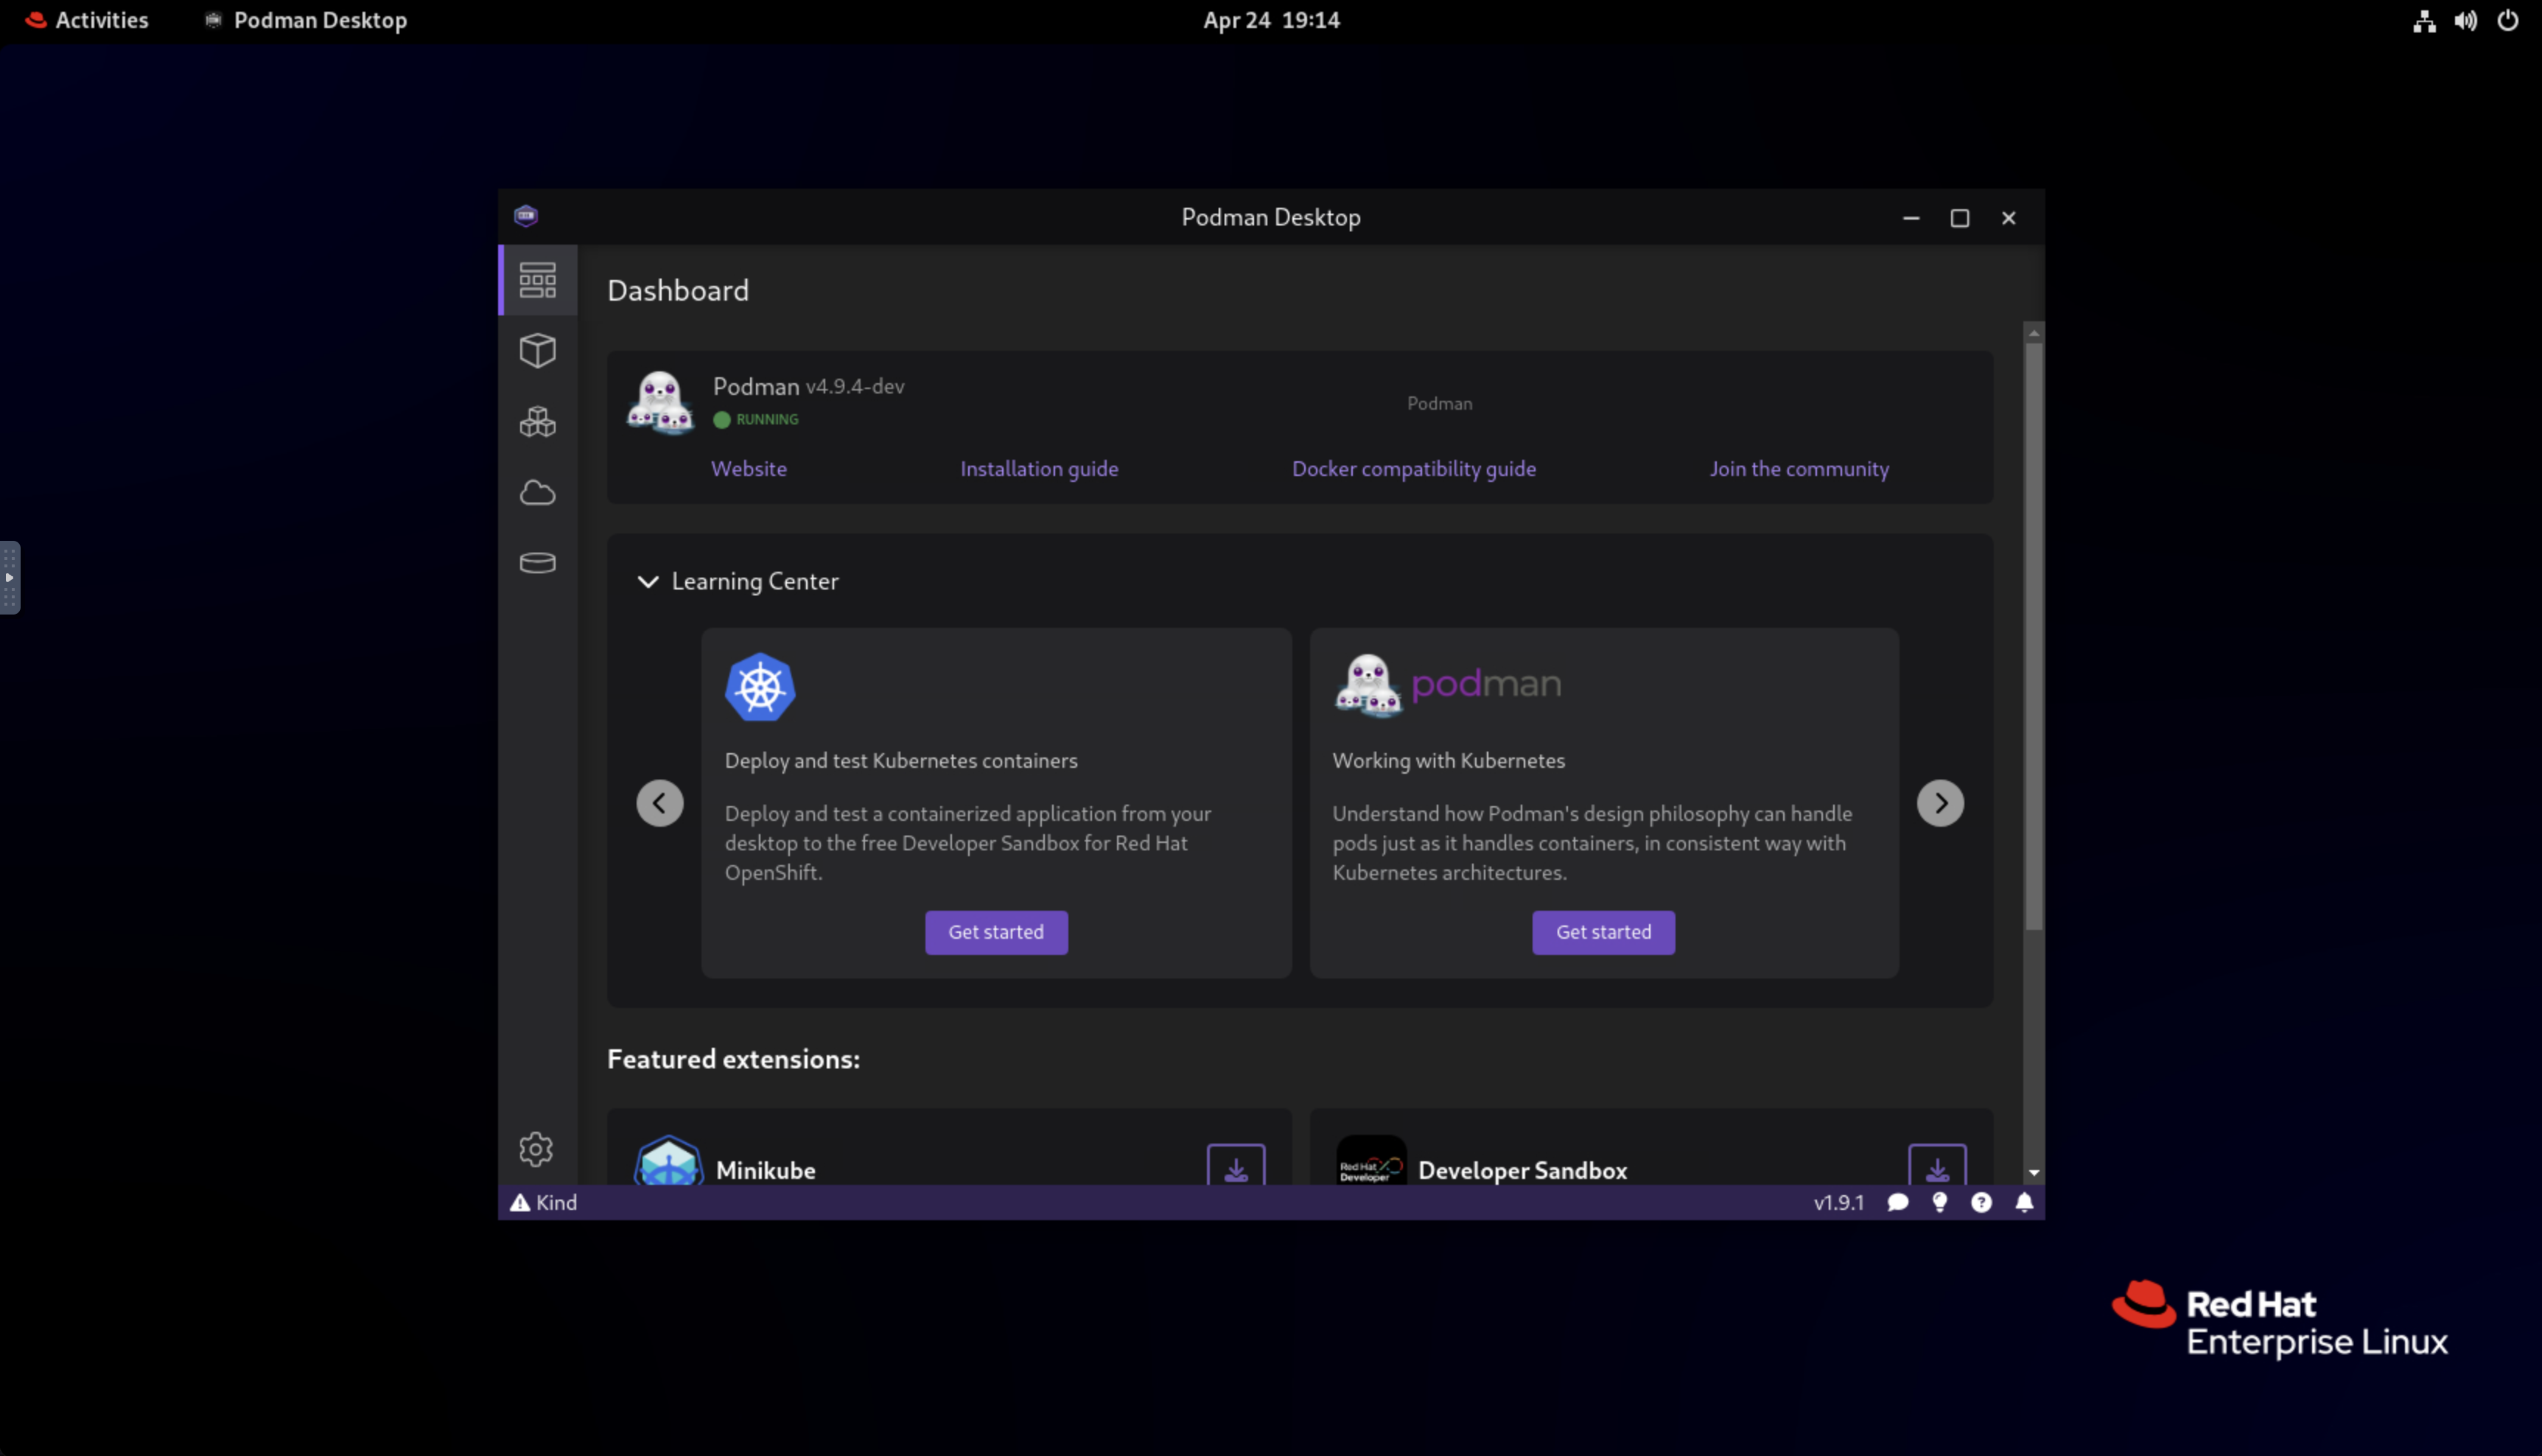Open the Volumes disk icon in sidebar
Image resolution: width=2542 pixels, height=1456 pixels.
point(538,563)
